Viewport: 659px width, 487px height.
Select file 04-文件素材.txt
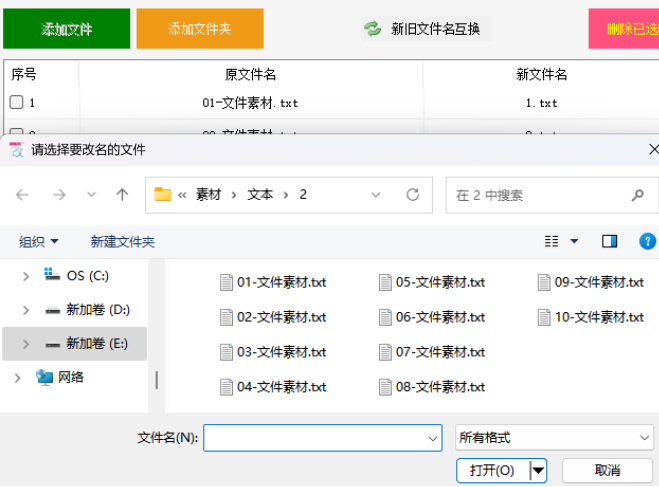pyautogui.click(x=273, y=387)
